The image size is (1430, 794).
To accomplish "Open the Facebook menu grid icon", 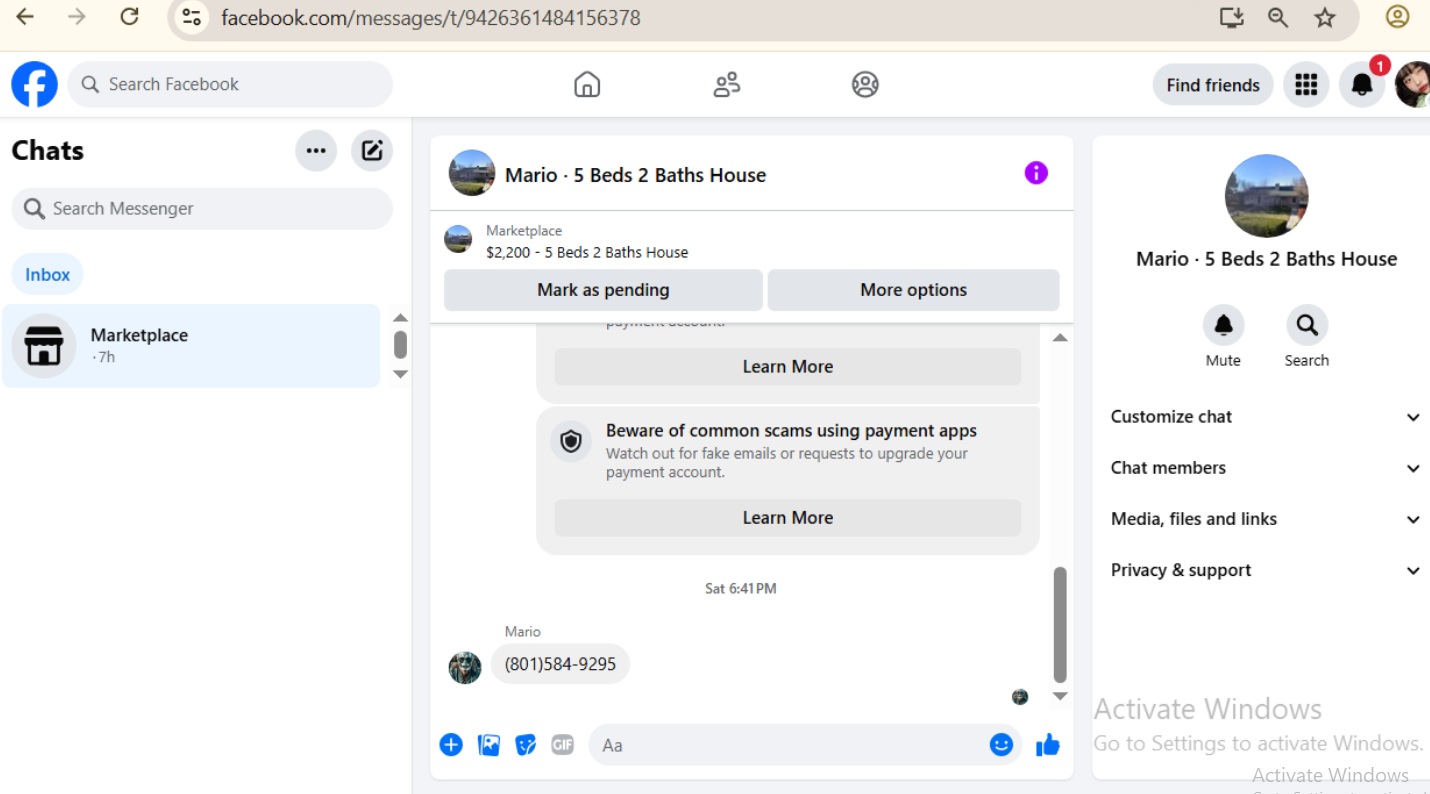I will (x=1306, y=85).
